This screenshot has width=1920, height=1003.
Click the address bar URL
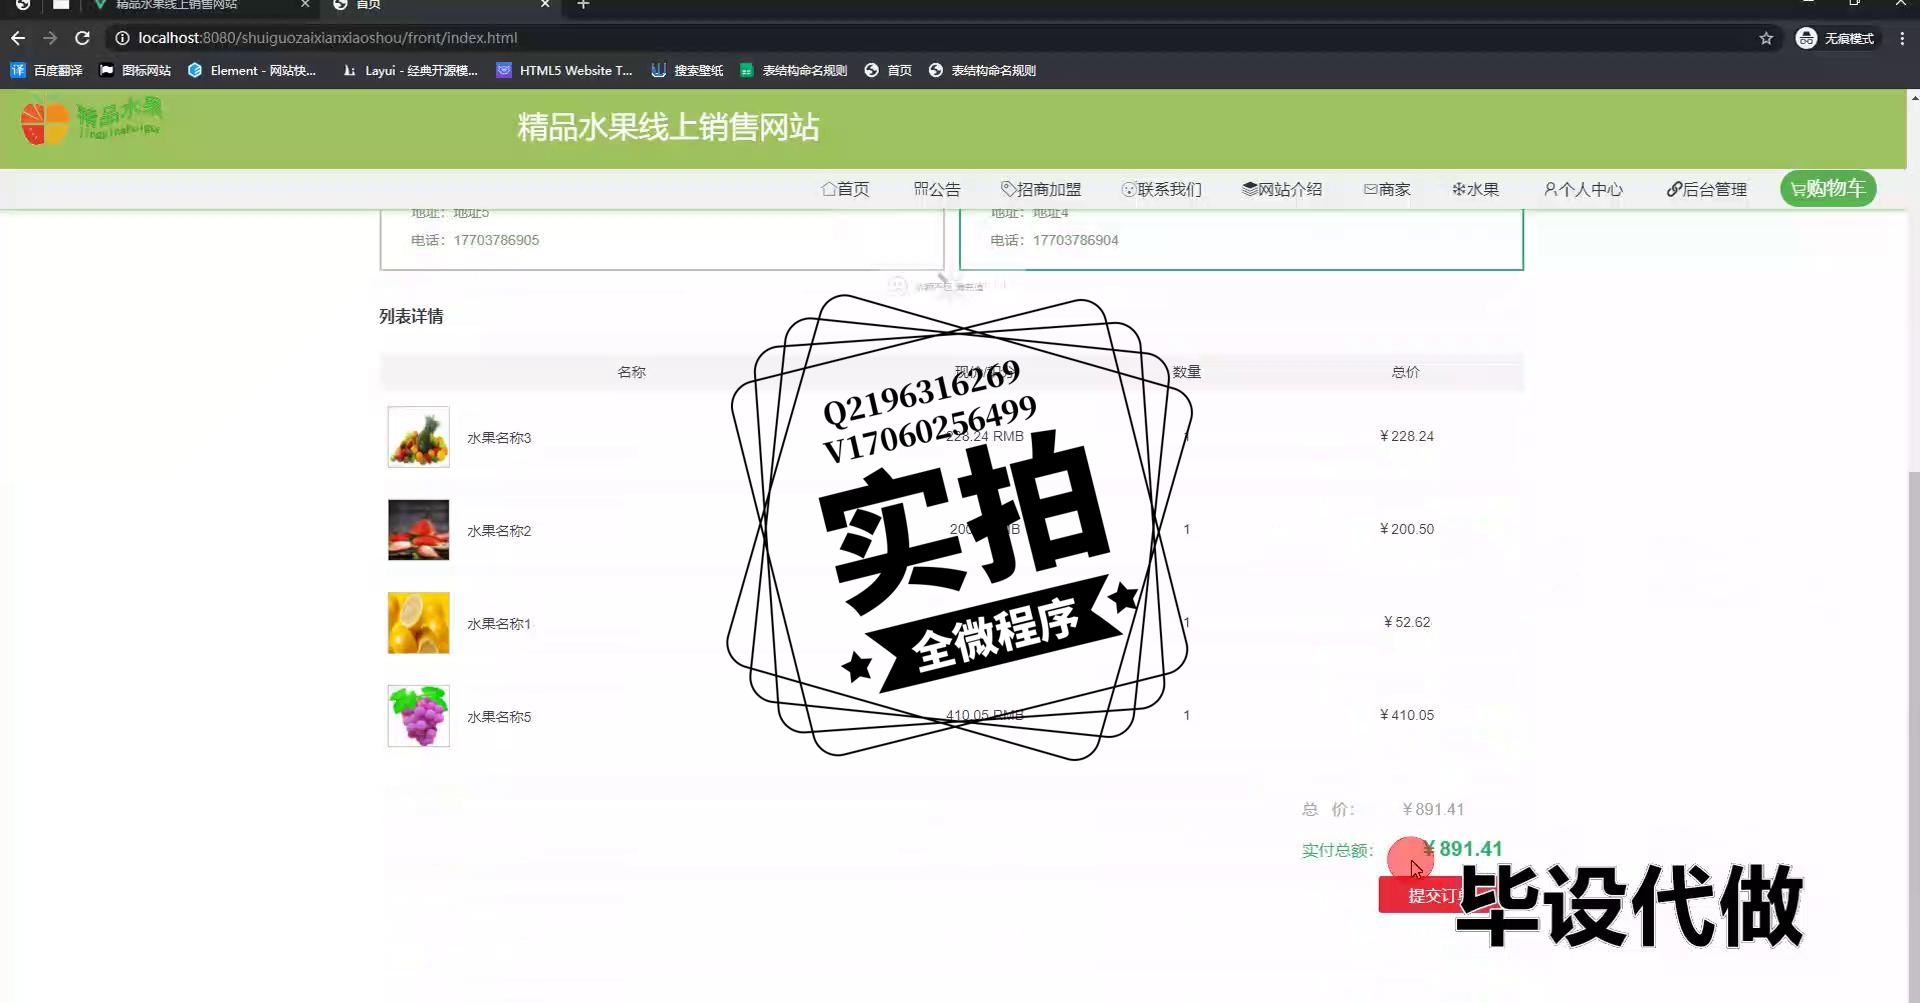pyautogui.click(x=328, y=38)
